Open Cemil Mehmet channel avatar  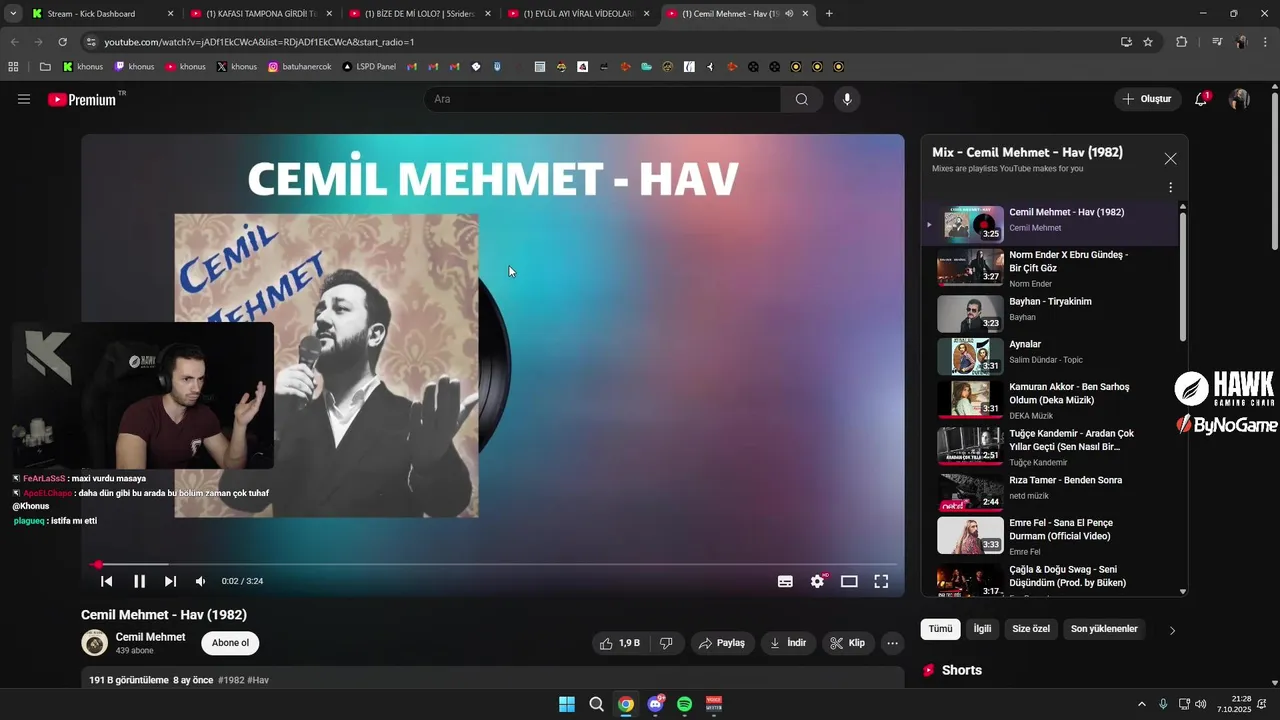click(94, 643)
